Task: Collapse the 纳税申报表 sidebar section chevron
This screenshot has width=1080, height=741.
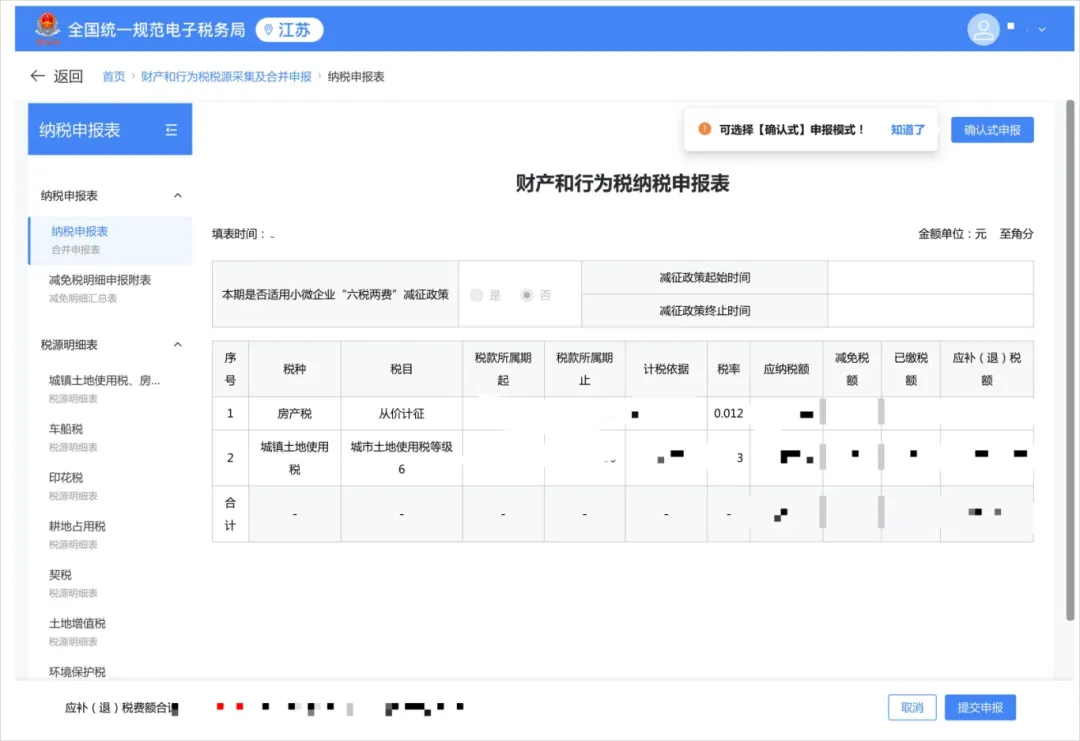Action: pyautogui.click(x=178, y=195)
